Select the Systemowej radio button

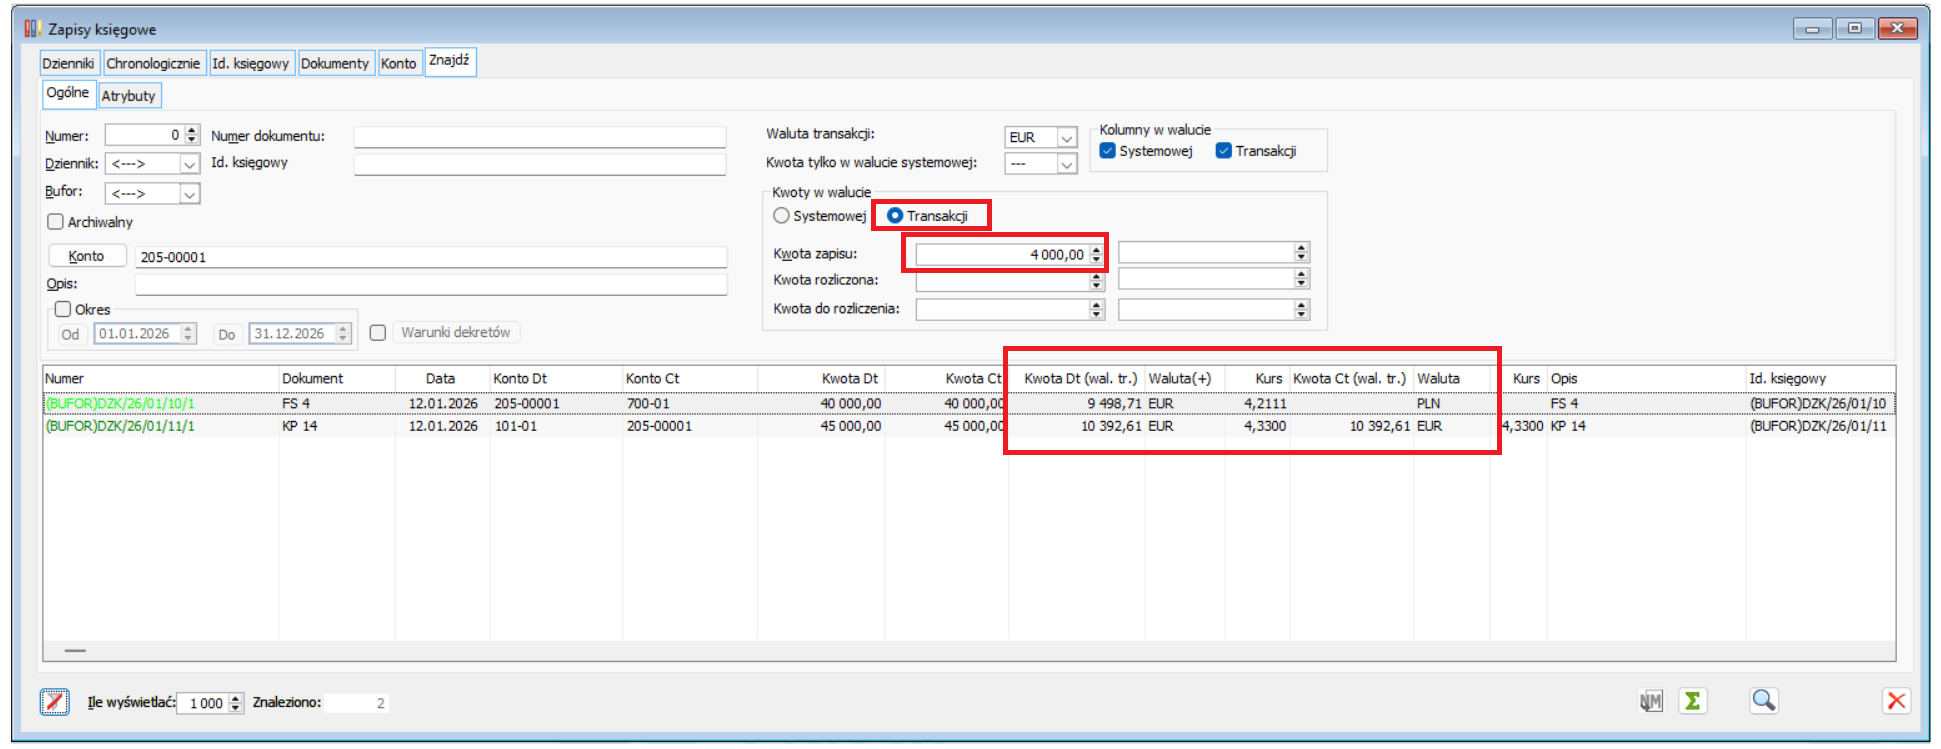[782, 216]
